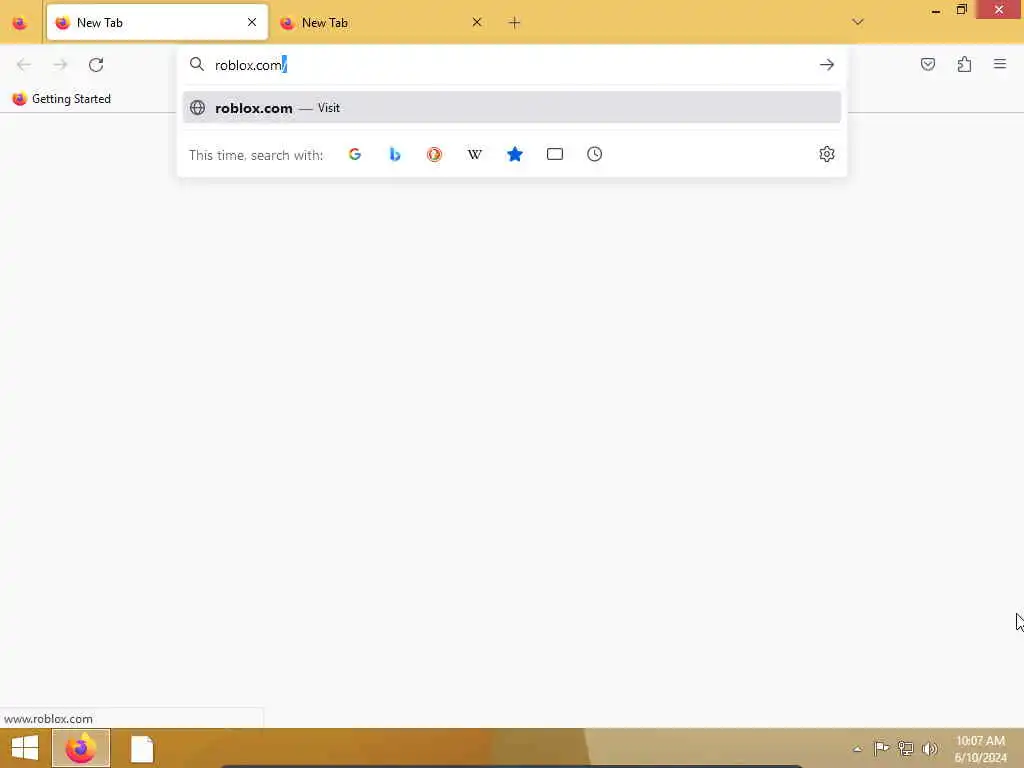
Task: Click the address bar containing roblox.com
Action: tap(512, 65)
